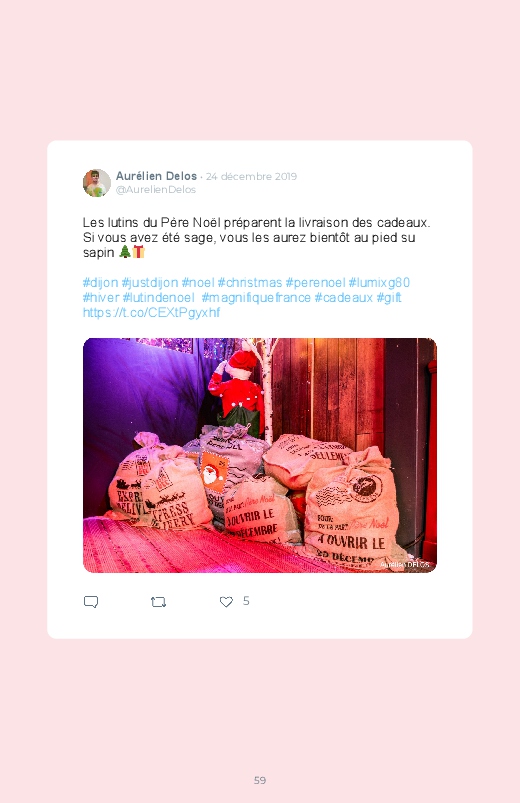Click the retweet arrows icon
Viewport: 520px width, 803px height.
[158, 602]
